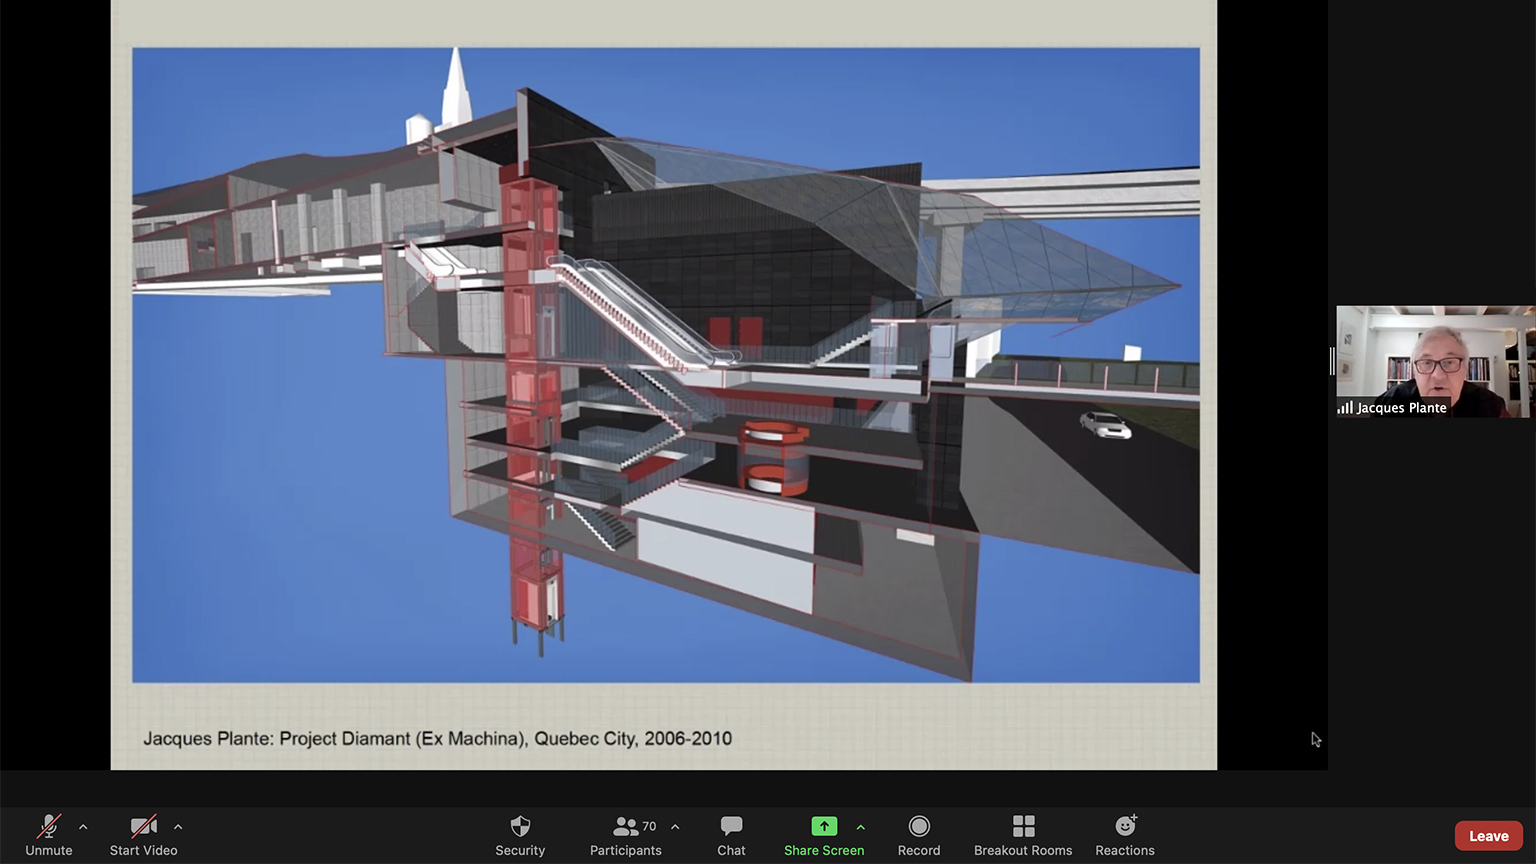Open Reactions emoji icon
Viewport: 1536px width, 864px height.
tap(1125, 827)
